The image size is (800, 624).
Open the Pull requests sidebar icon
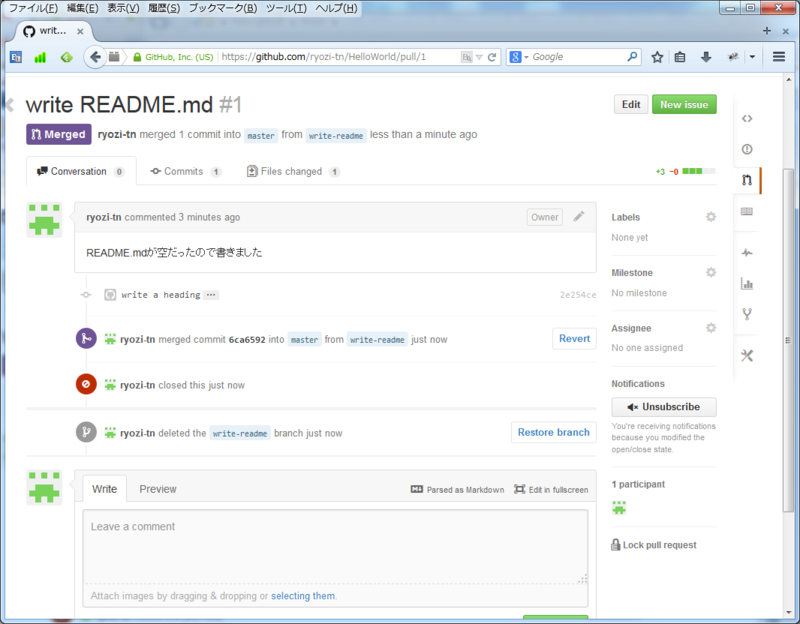[x=747, y=180]
